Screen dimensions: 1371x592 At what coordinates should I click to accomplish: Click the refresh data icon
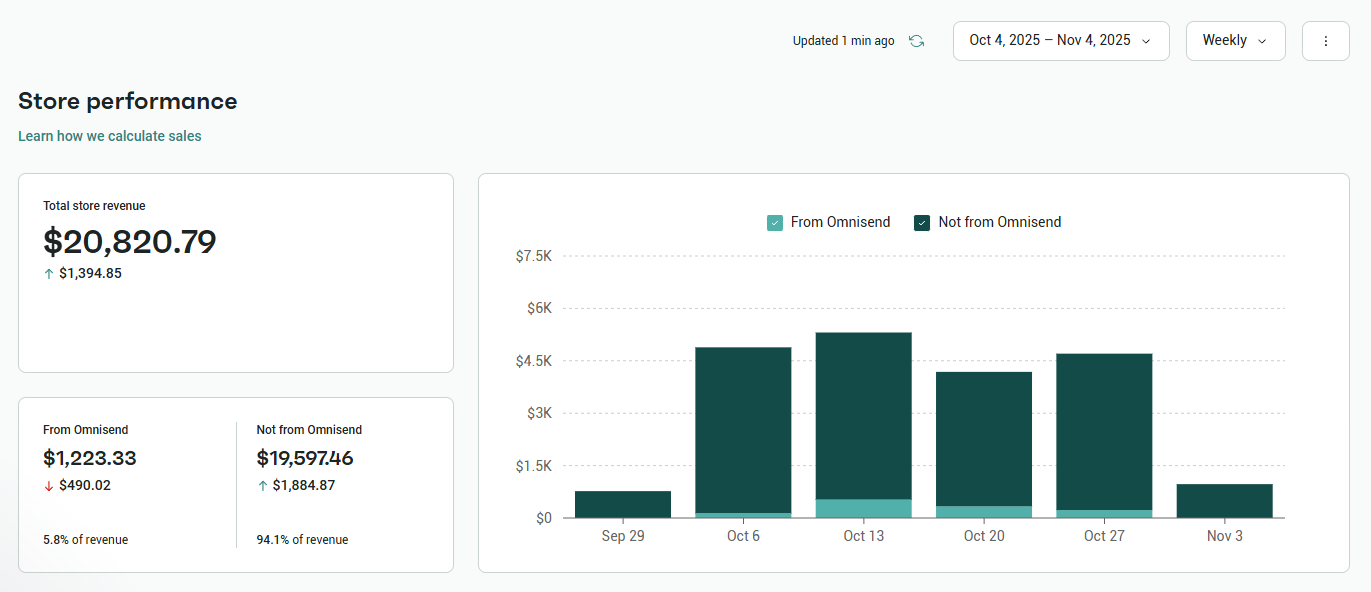click(916, 41)
